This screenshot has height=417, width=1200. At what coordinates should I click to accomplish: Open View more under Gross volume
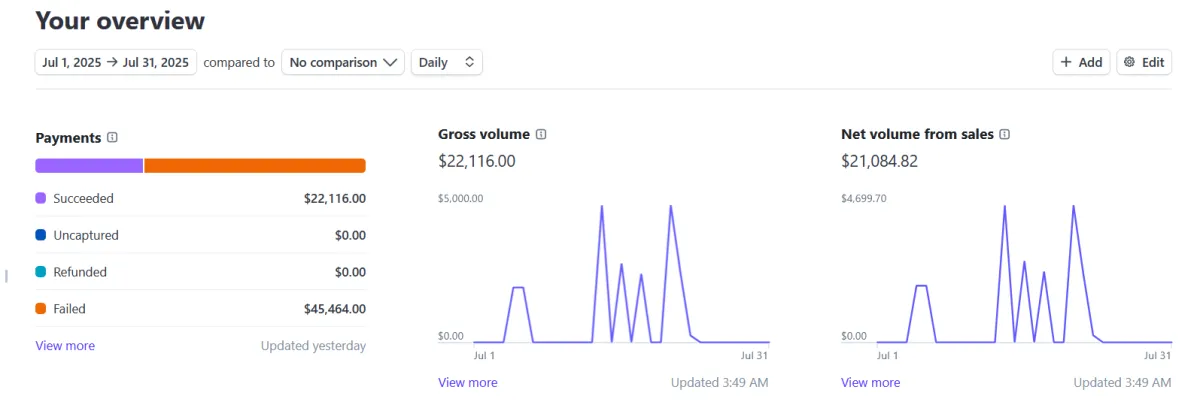click(x=467, y=383)
